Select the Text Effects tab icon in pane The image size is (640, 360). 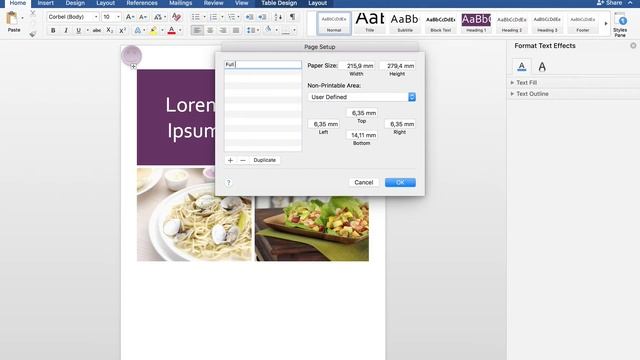(x=542, y=67)
